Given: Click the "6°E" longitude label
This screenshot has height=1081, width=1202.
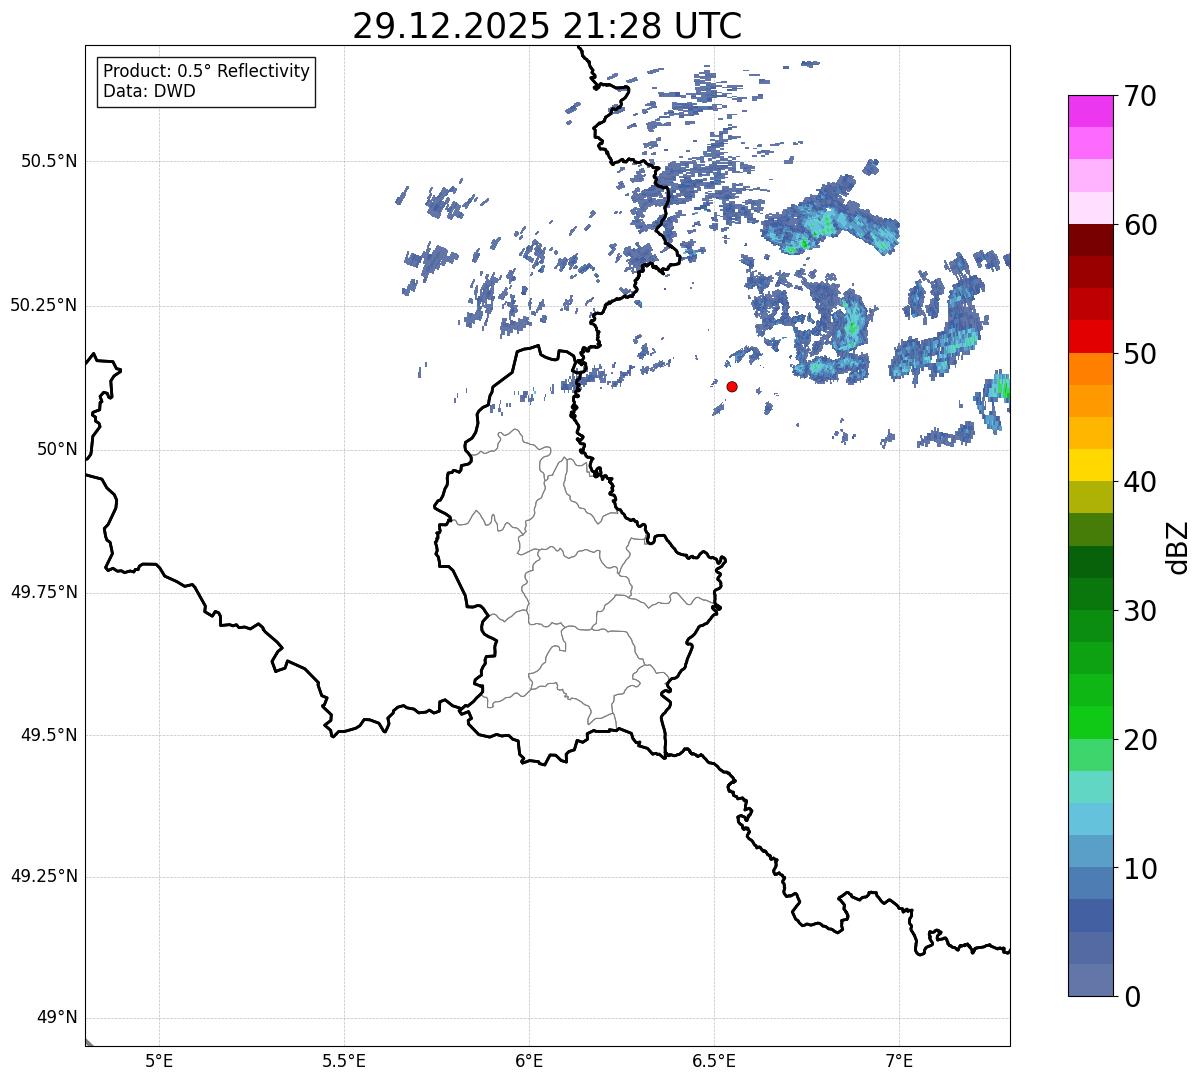Looking at the screenshot, I should 529,1062.
